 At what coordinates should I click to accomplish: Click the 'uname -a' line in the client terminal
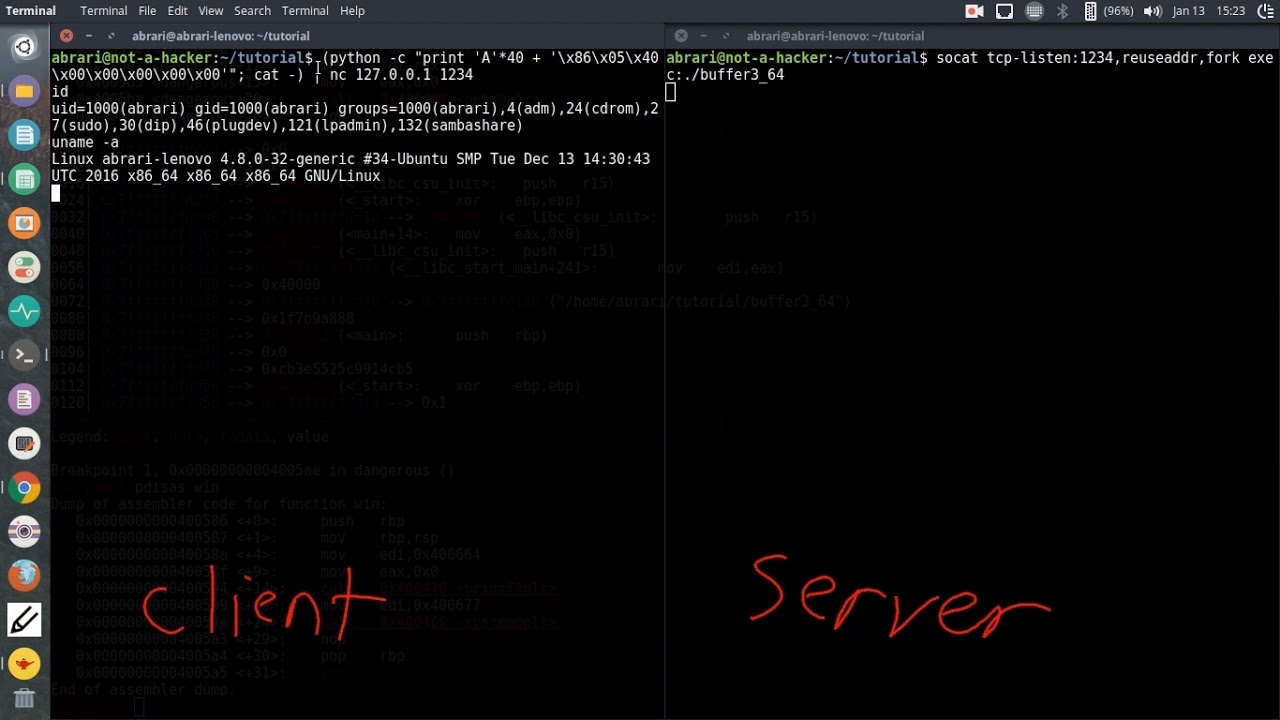coord(85,142)
